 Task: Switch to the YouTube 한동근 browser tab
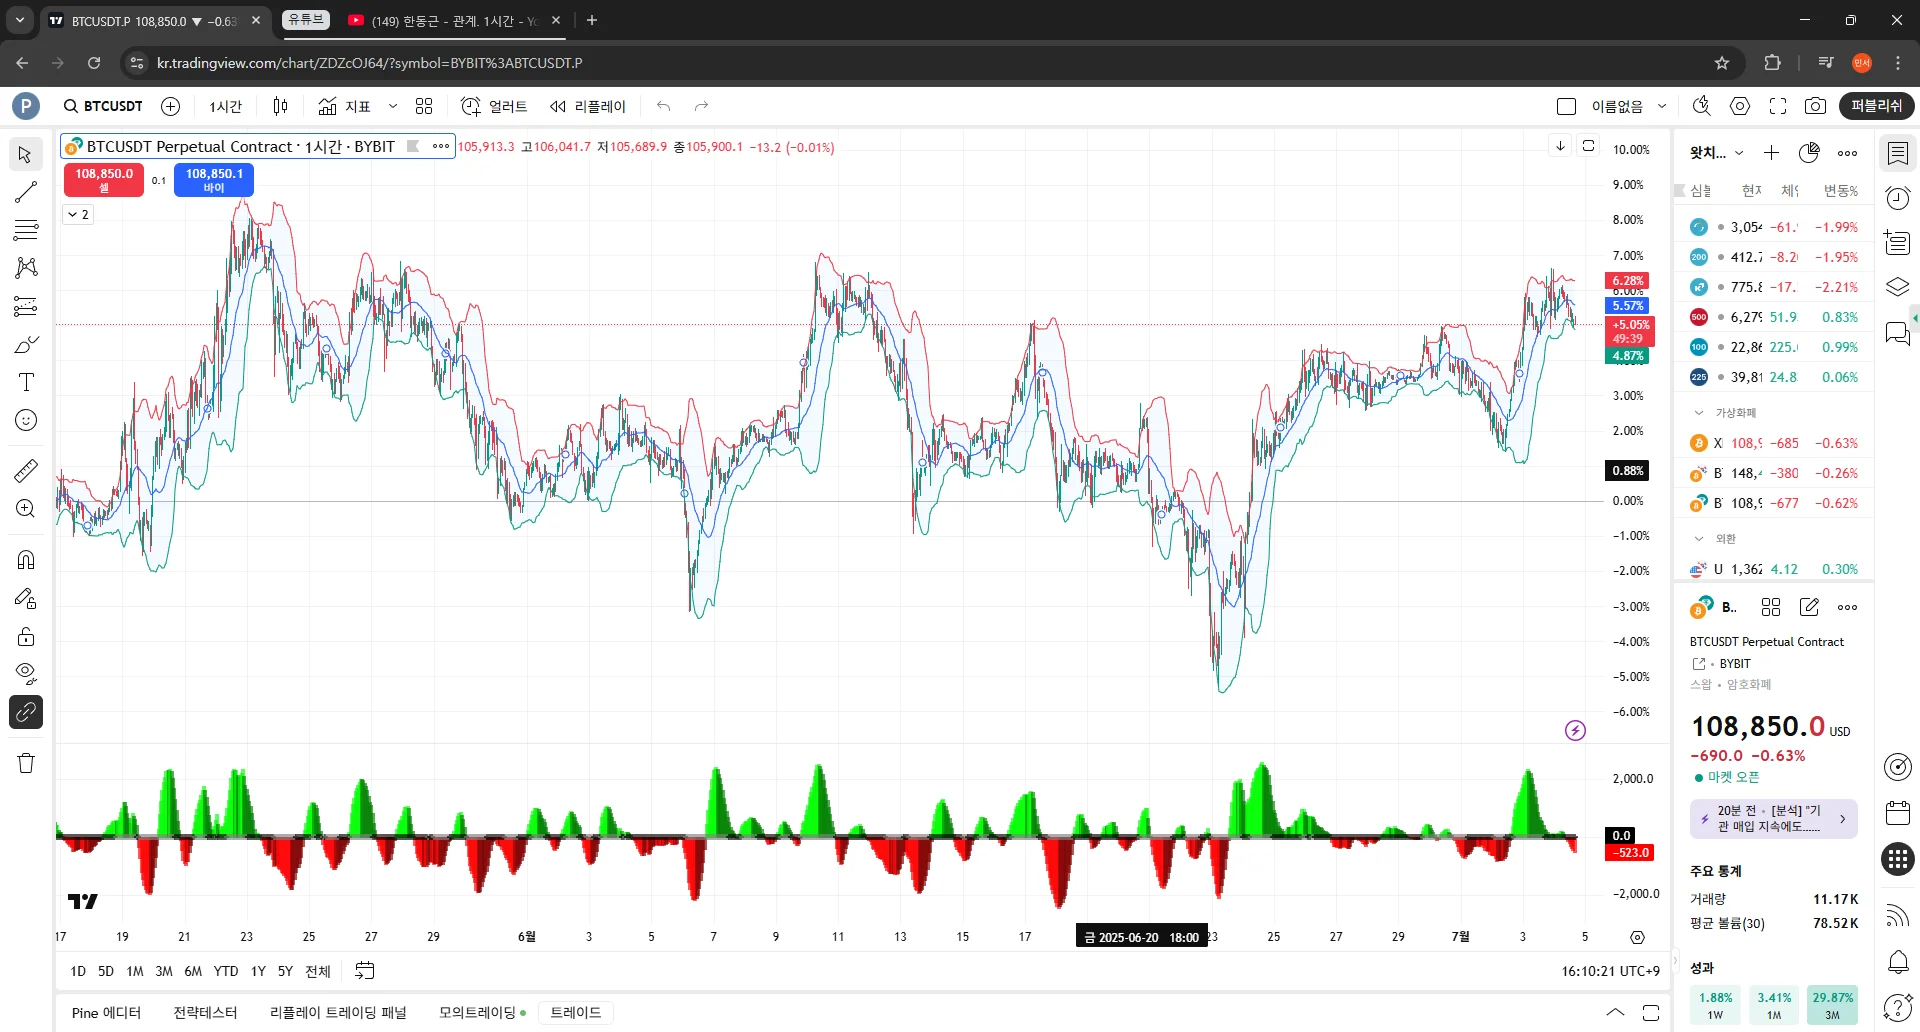(x=454, y=20)
